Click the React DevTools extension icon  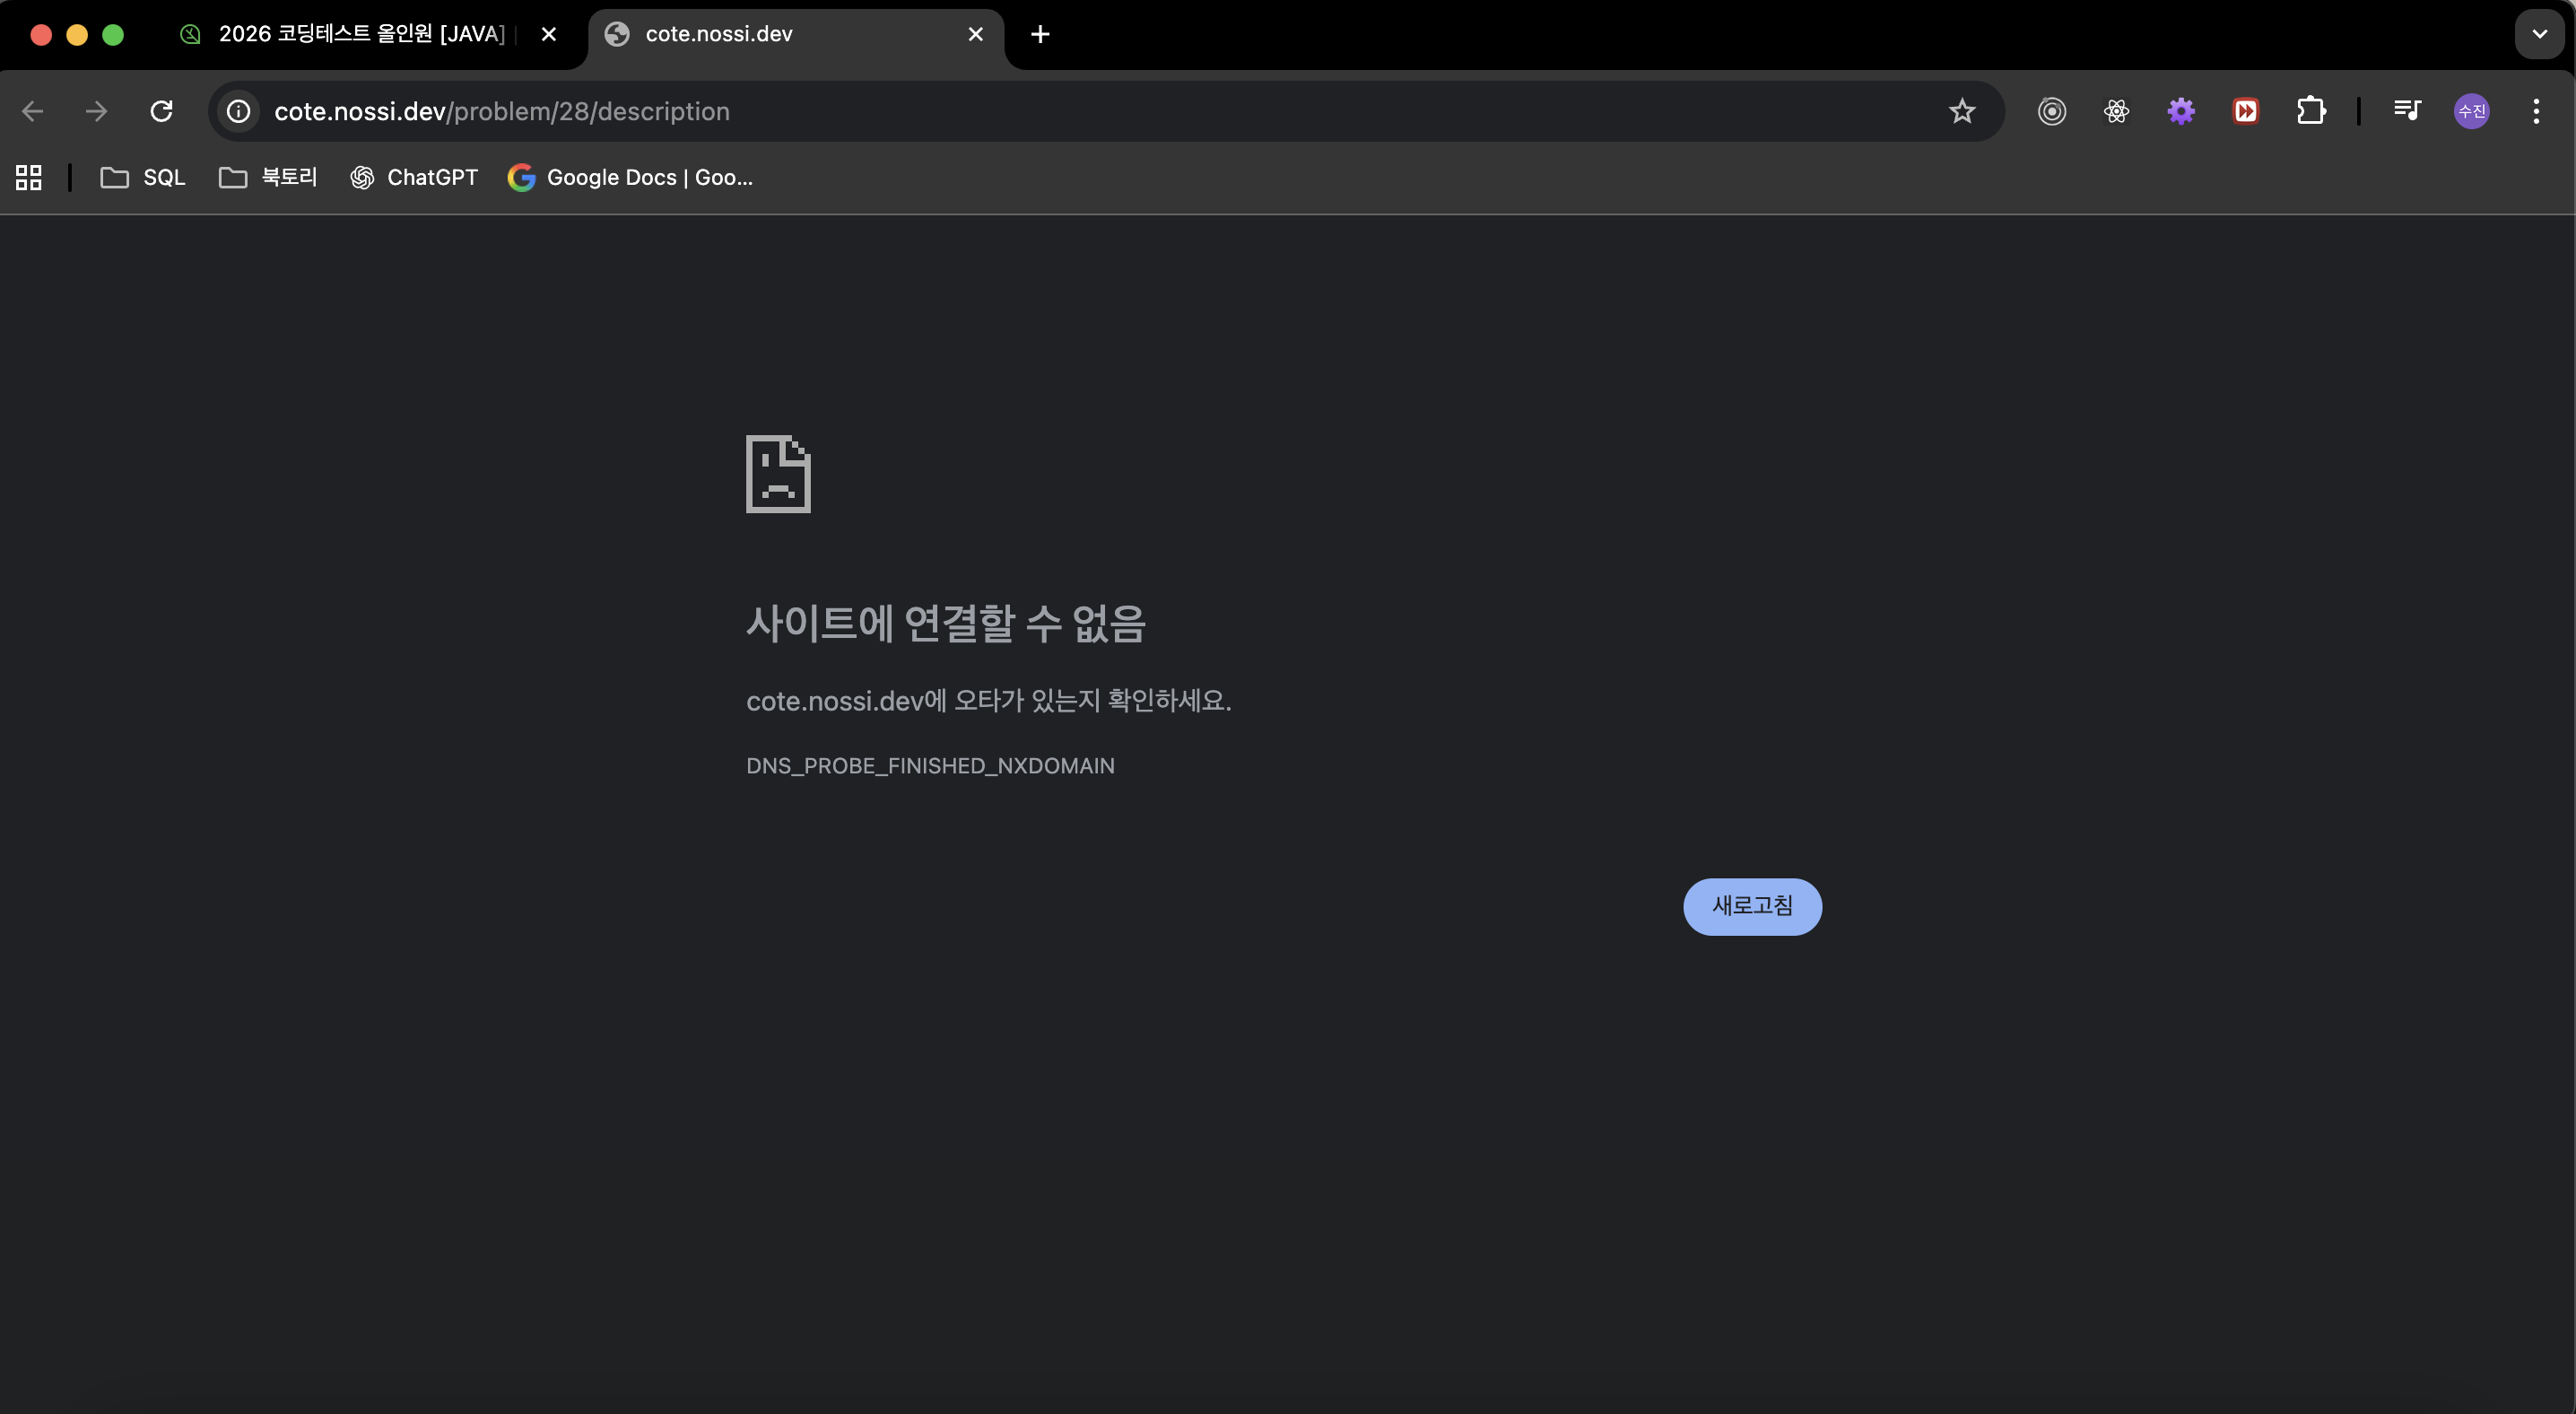2116,111
